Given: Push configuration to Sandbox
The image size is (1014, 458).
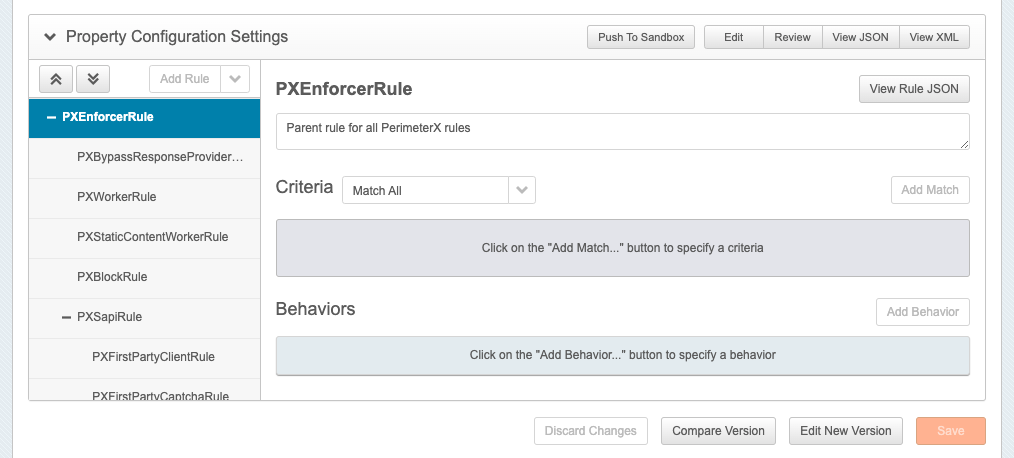Looking at the screenshot, I should 640,37.
